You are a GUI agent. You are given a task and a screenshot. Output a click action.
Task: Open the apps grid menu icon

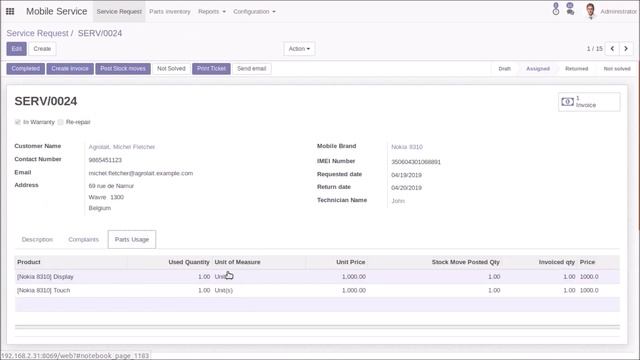tap(10, 11)
